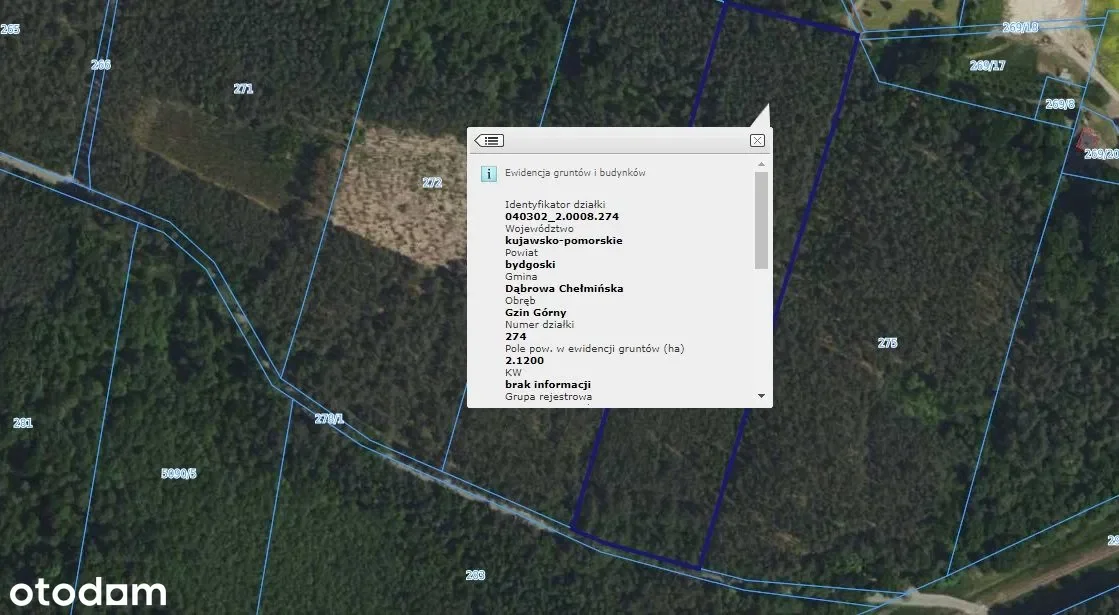The height and width of the screenshot is (615, 1119).
Task: Pick parcel 266 label on map
Action: pyautogui.click(x=100, y=65)
